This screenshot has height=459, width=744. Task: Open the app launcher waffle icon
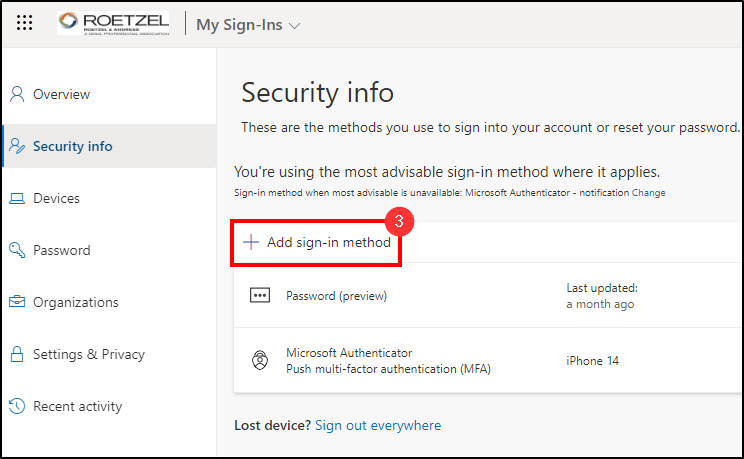(25, 25)
